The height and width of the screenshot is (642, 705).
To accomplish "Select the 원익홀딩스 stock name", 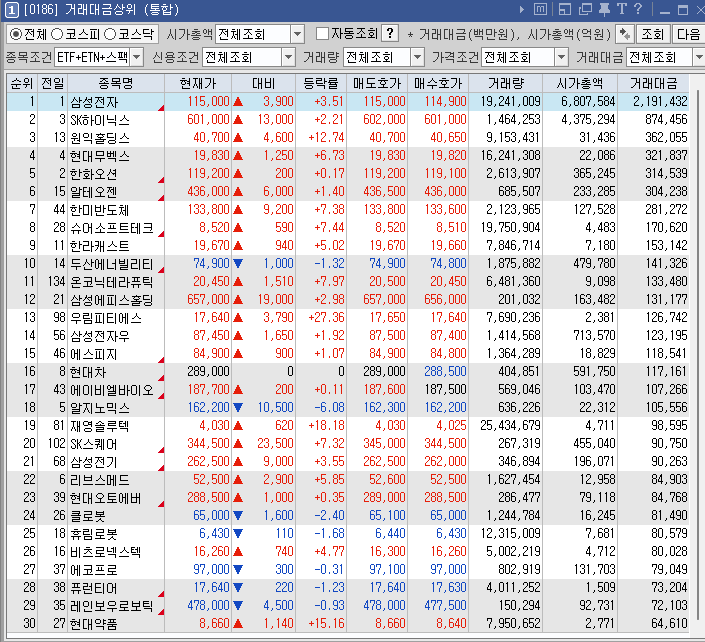I will tap(100, 138).
